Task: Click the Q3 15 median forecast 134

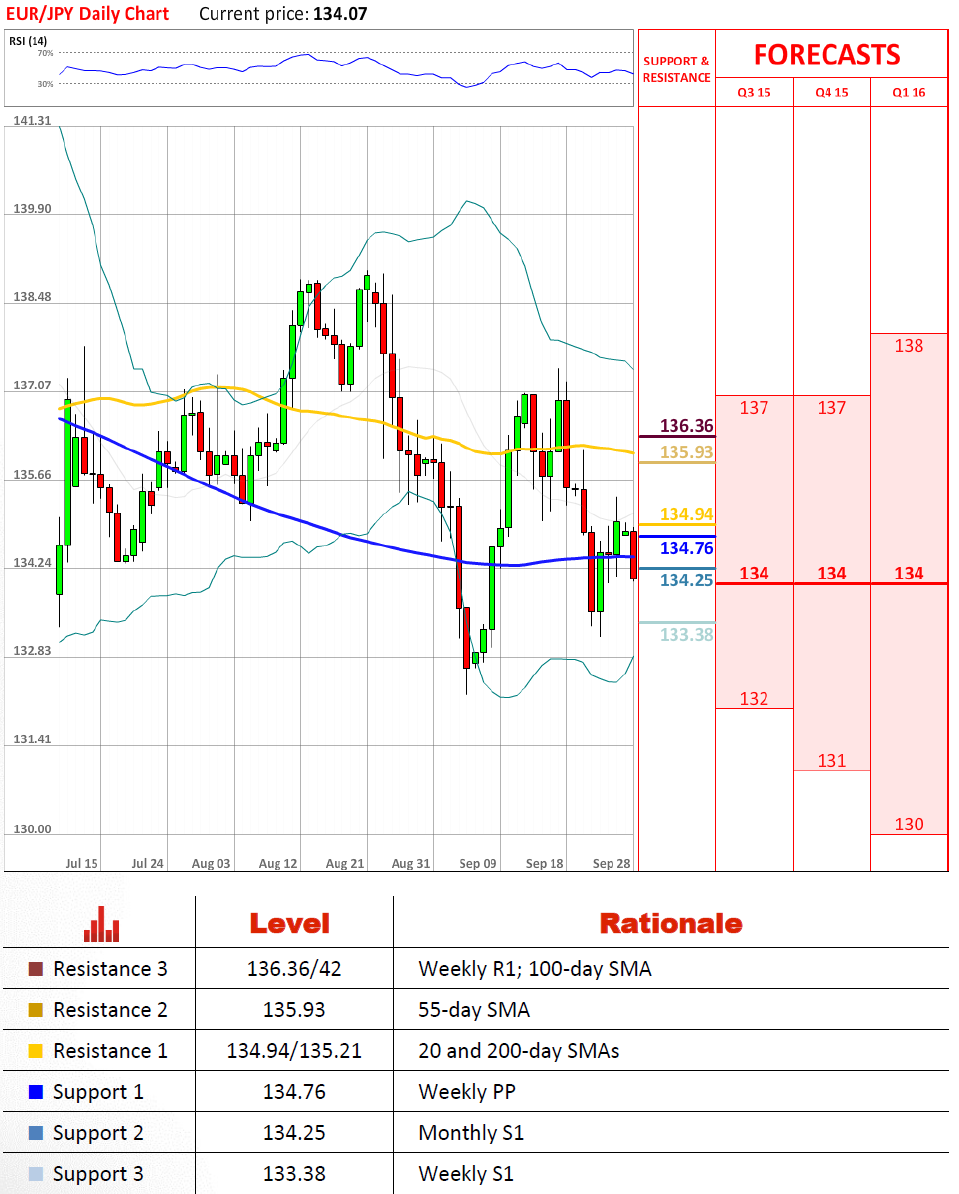Action: 754,573
